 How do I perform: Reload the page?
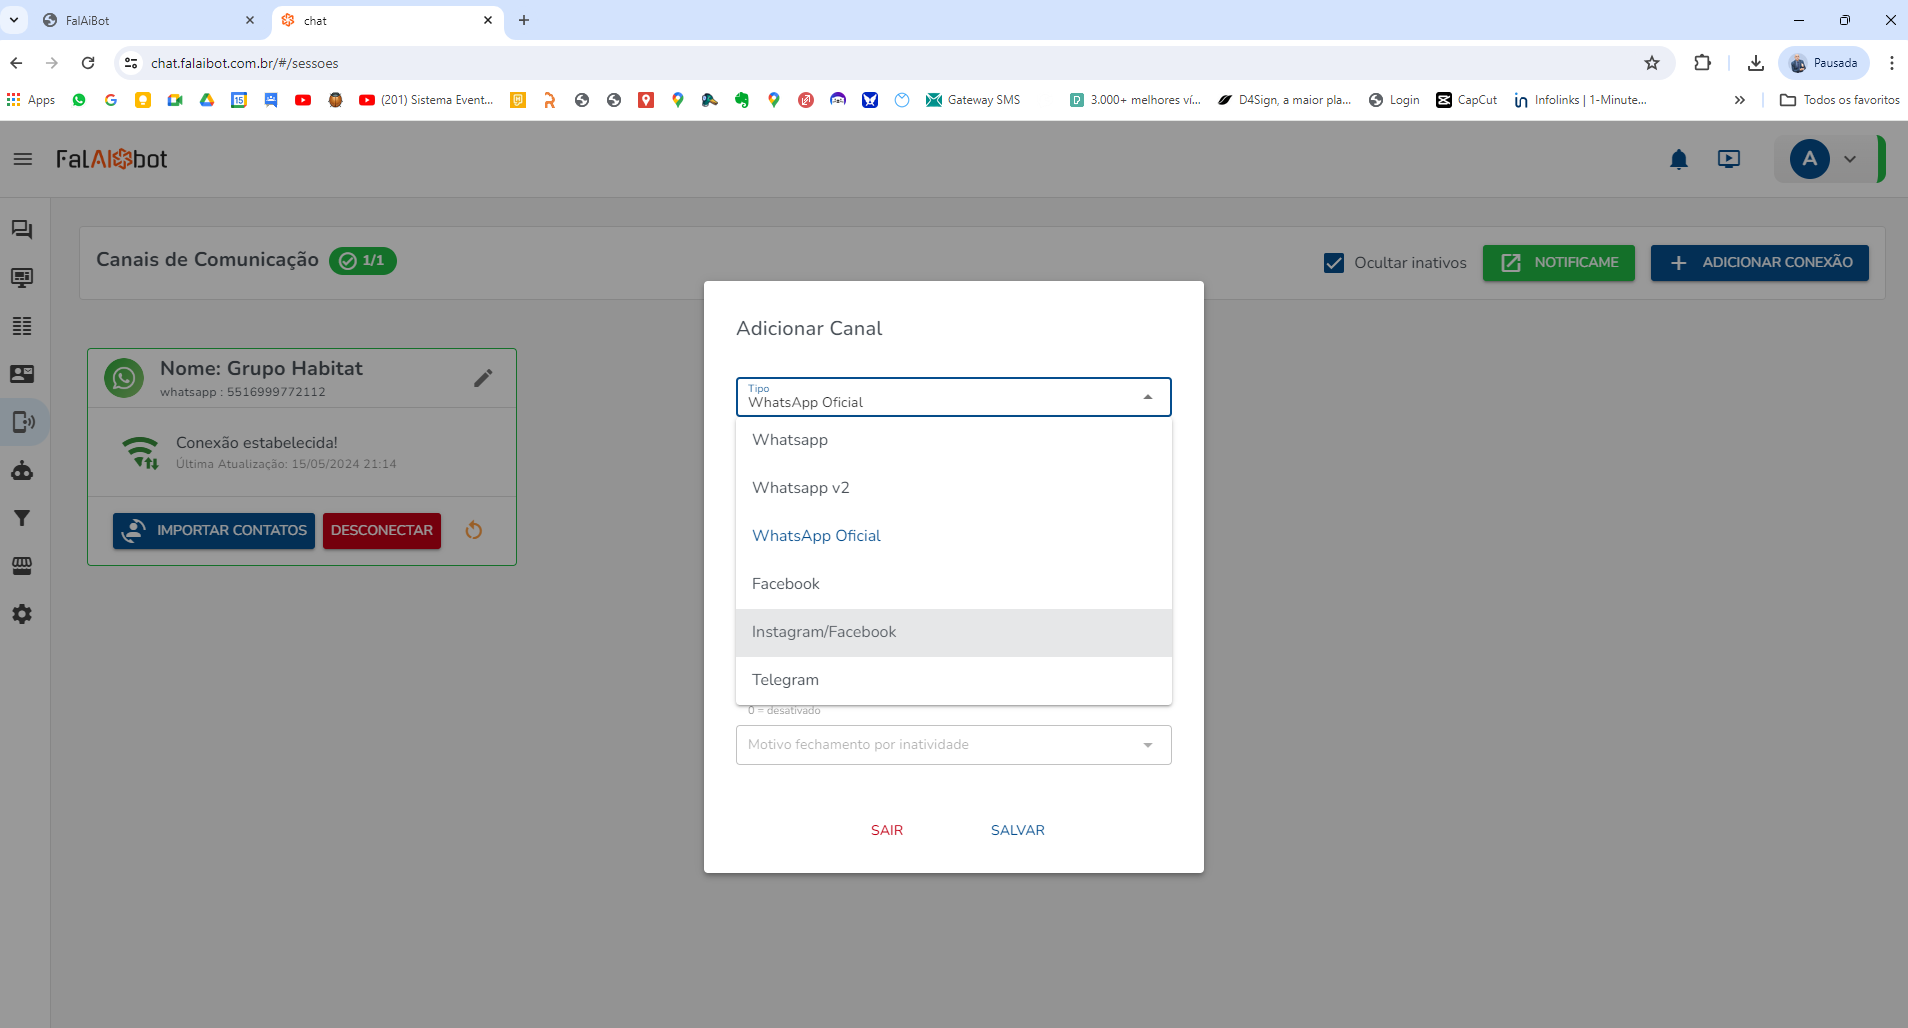point(88,63)
